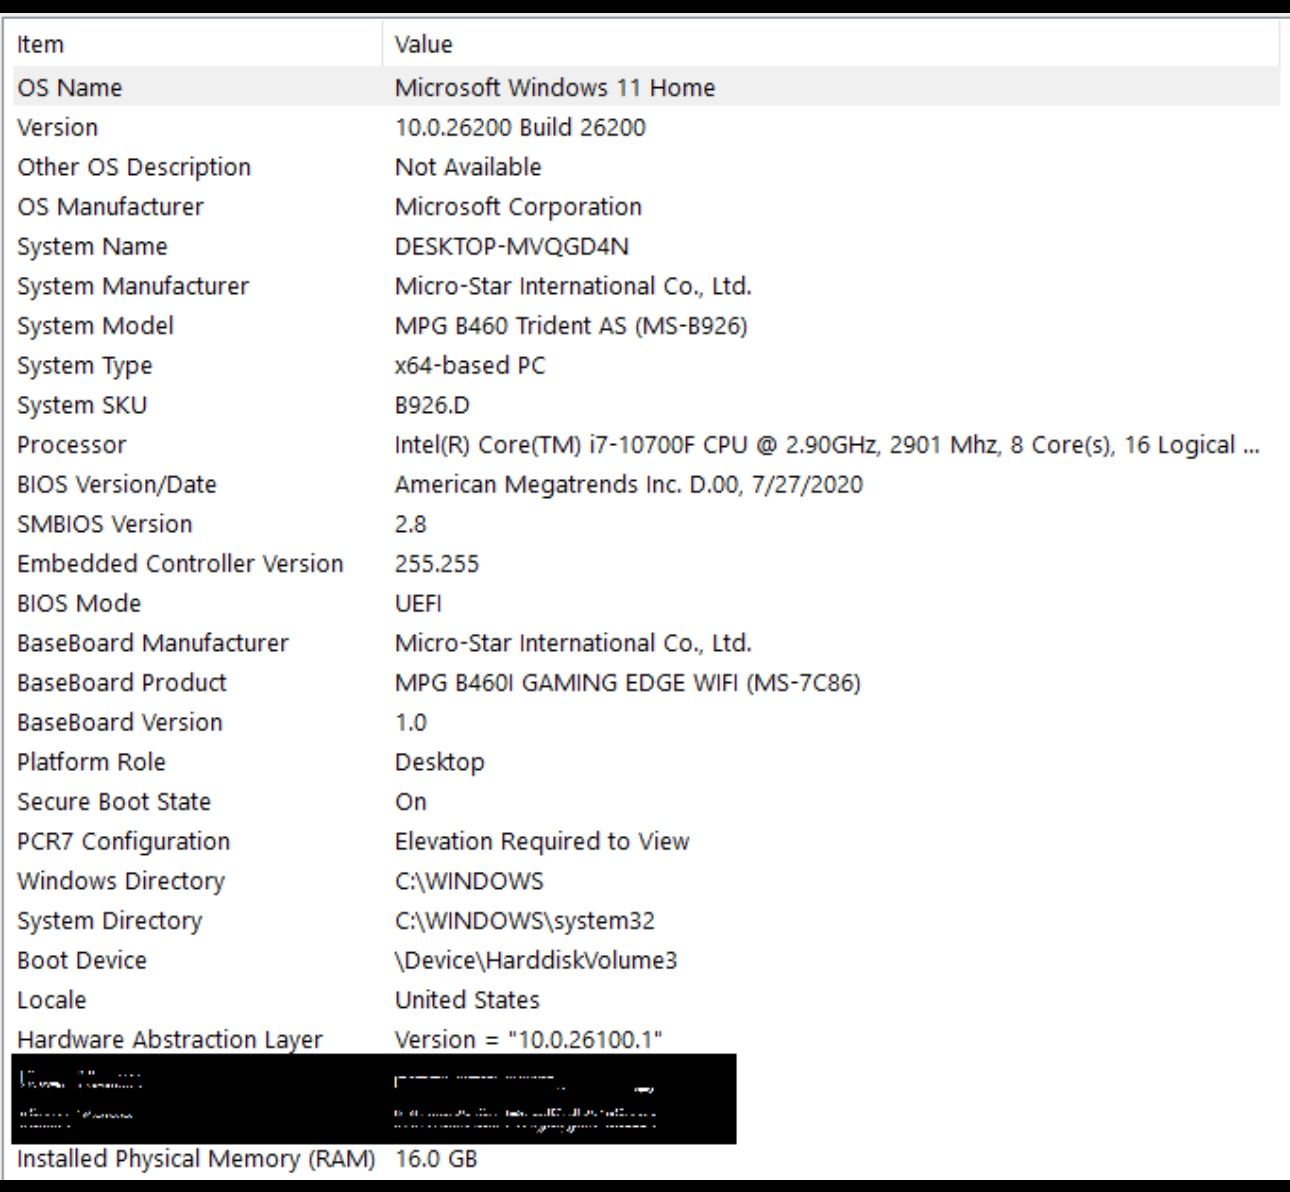The height and width of the screenshot is (1192, 1290).
Task: Click the value "Microsoft Windows 11 Home"
Action: click(x=555, y=87)
